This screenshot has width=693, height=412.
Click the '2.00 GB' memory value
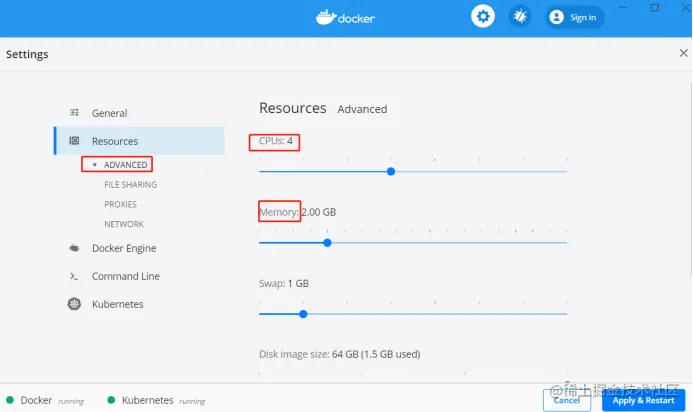coord(319,212)
